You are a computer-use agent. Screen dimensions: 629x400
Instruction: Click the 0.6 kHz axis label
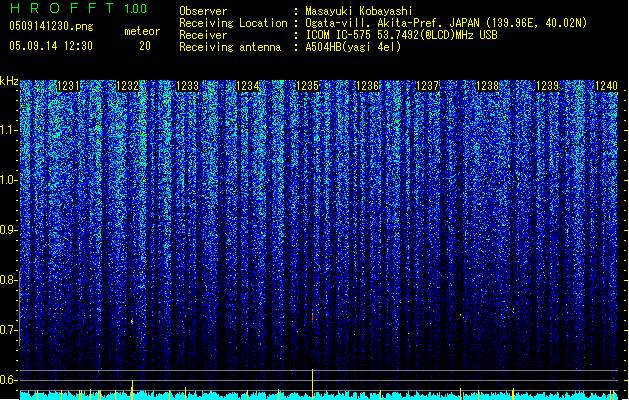tap(9, 380)
